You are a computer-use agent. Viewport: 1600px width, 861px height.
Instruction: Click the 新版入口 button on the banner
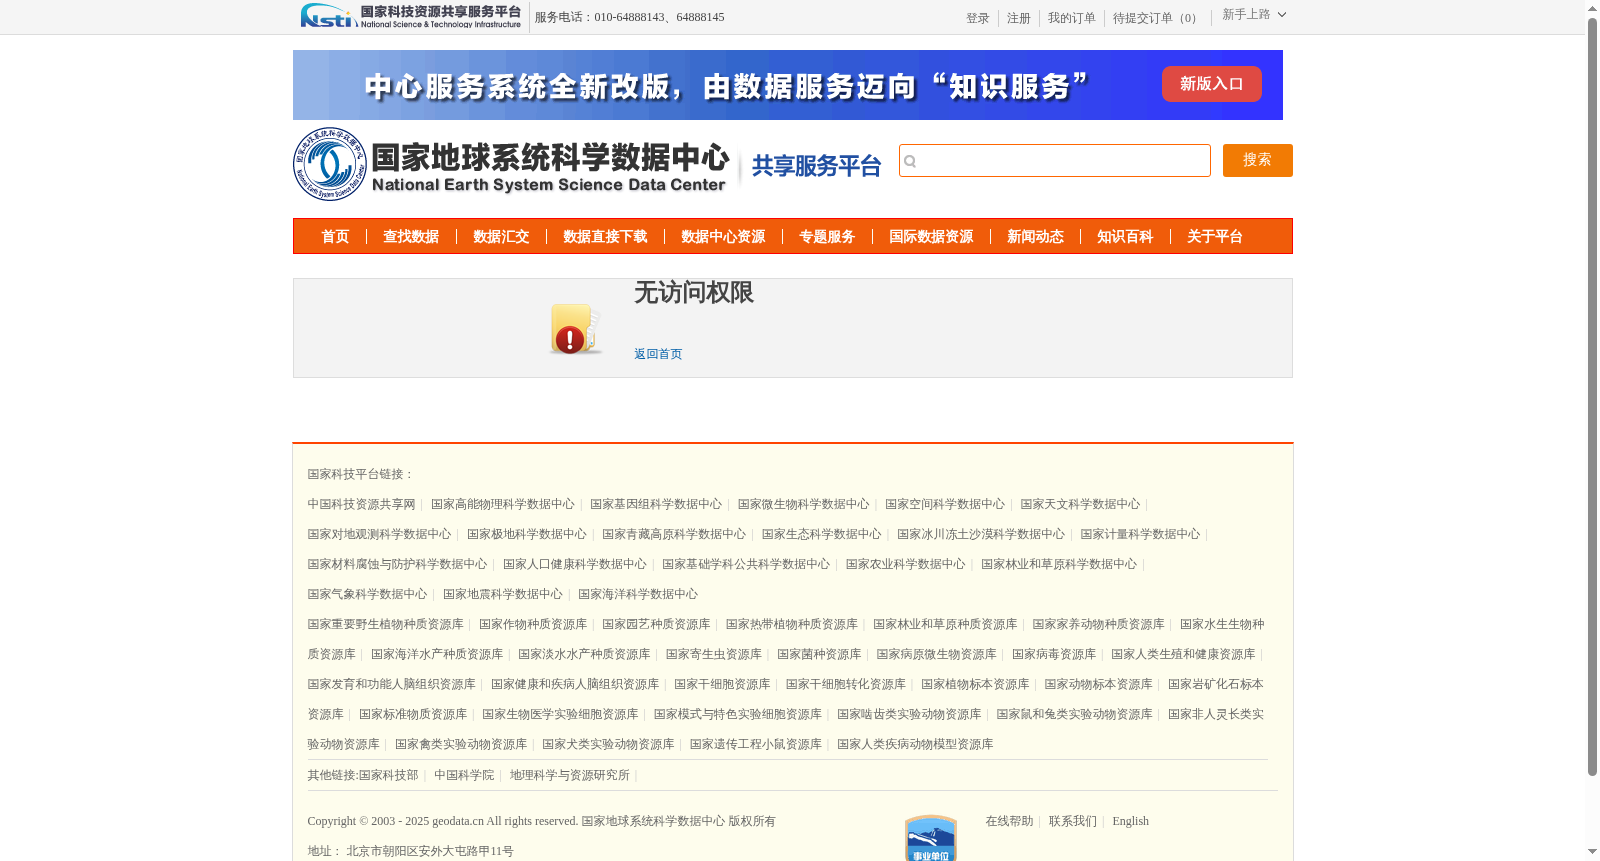point(1212,84)
